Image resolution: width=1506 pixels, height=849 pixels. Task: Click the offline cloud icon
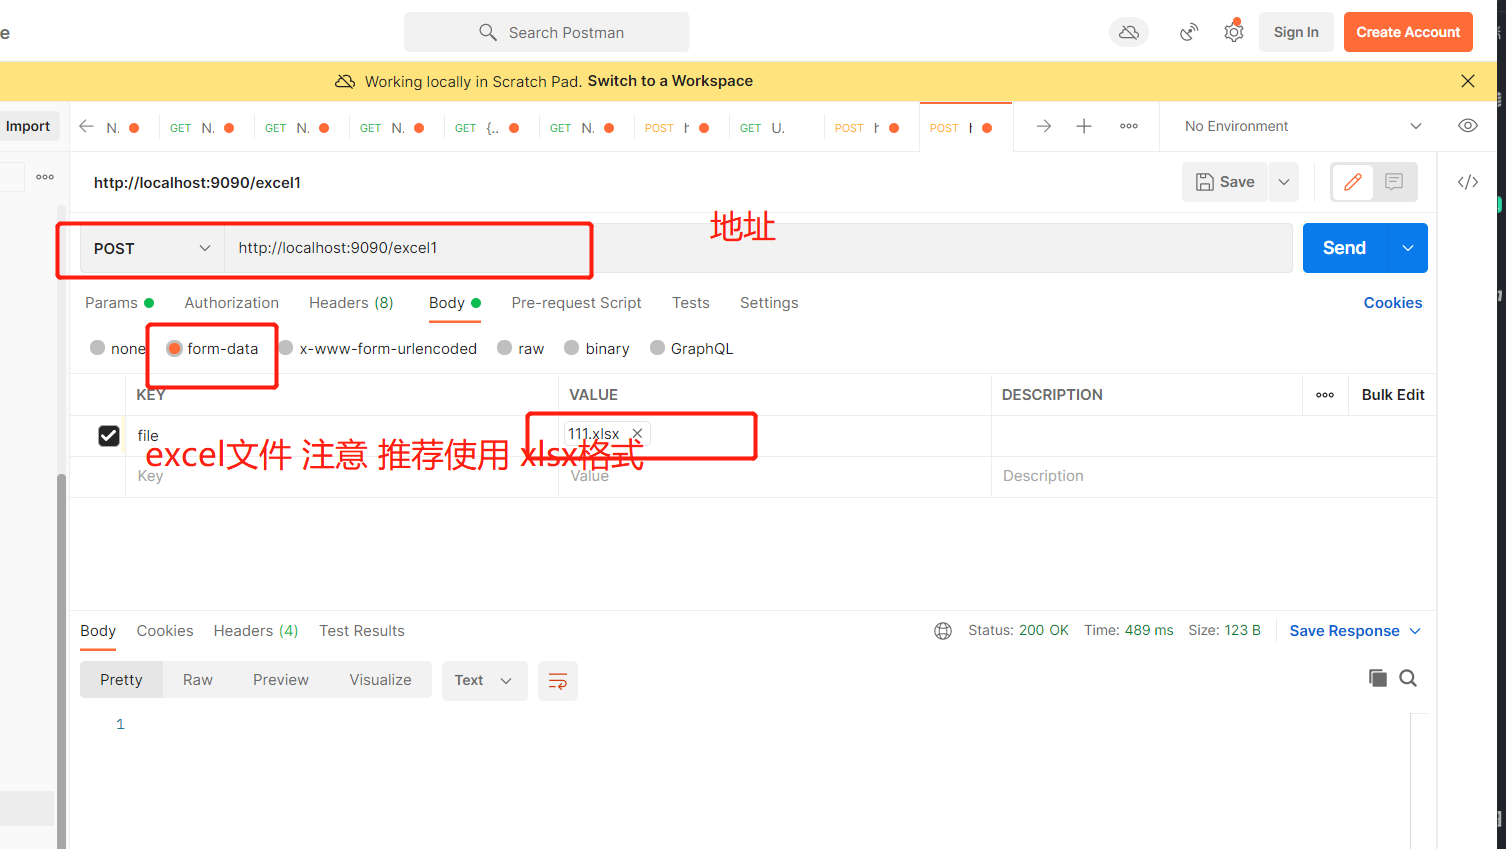coord(1128,31)
